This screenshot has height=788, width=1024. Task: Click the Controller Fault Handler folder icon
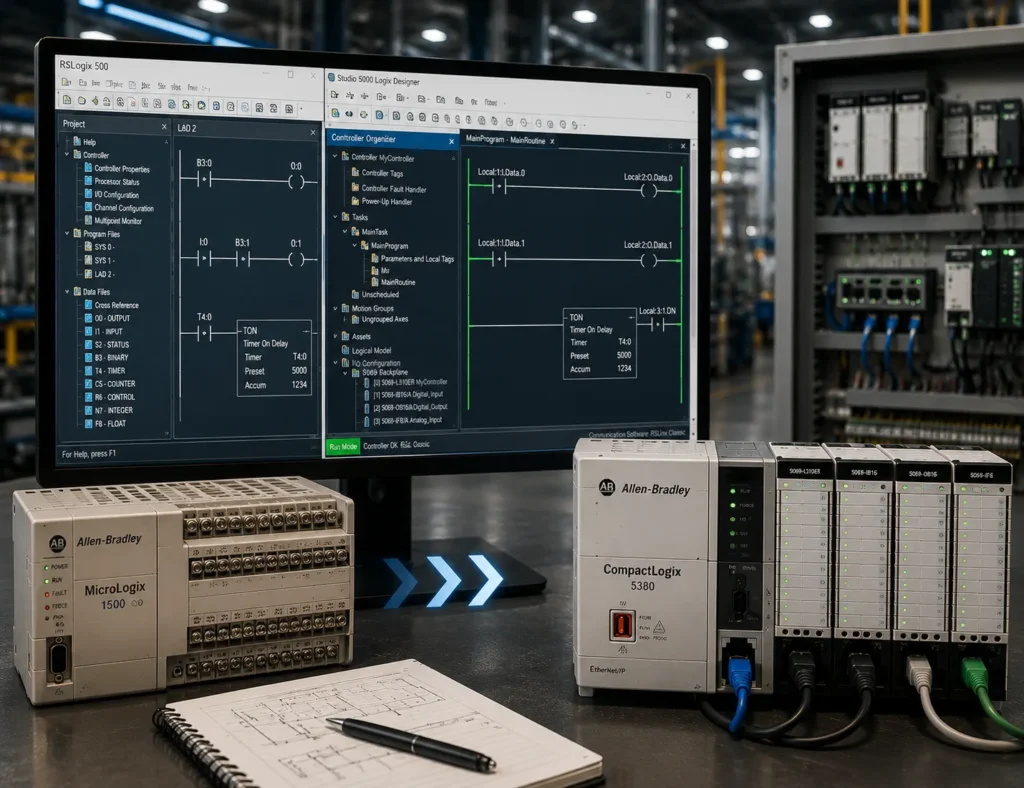coord(355,188)
